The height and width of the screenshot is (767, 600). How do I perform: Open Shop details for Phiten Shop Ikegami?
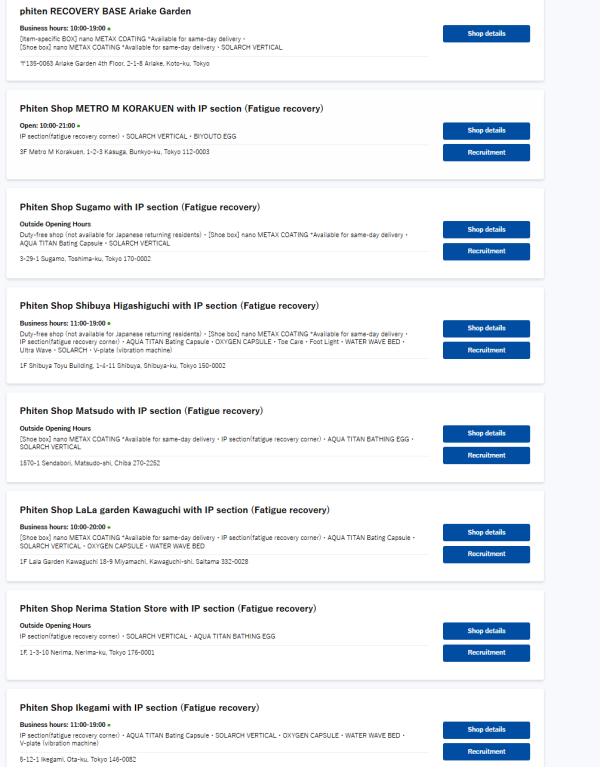click(x=486, y=730)
